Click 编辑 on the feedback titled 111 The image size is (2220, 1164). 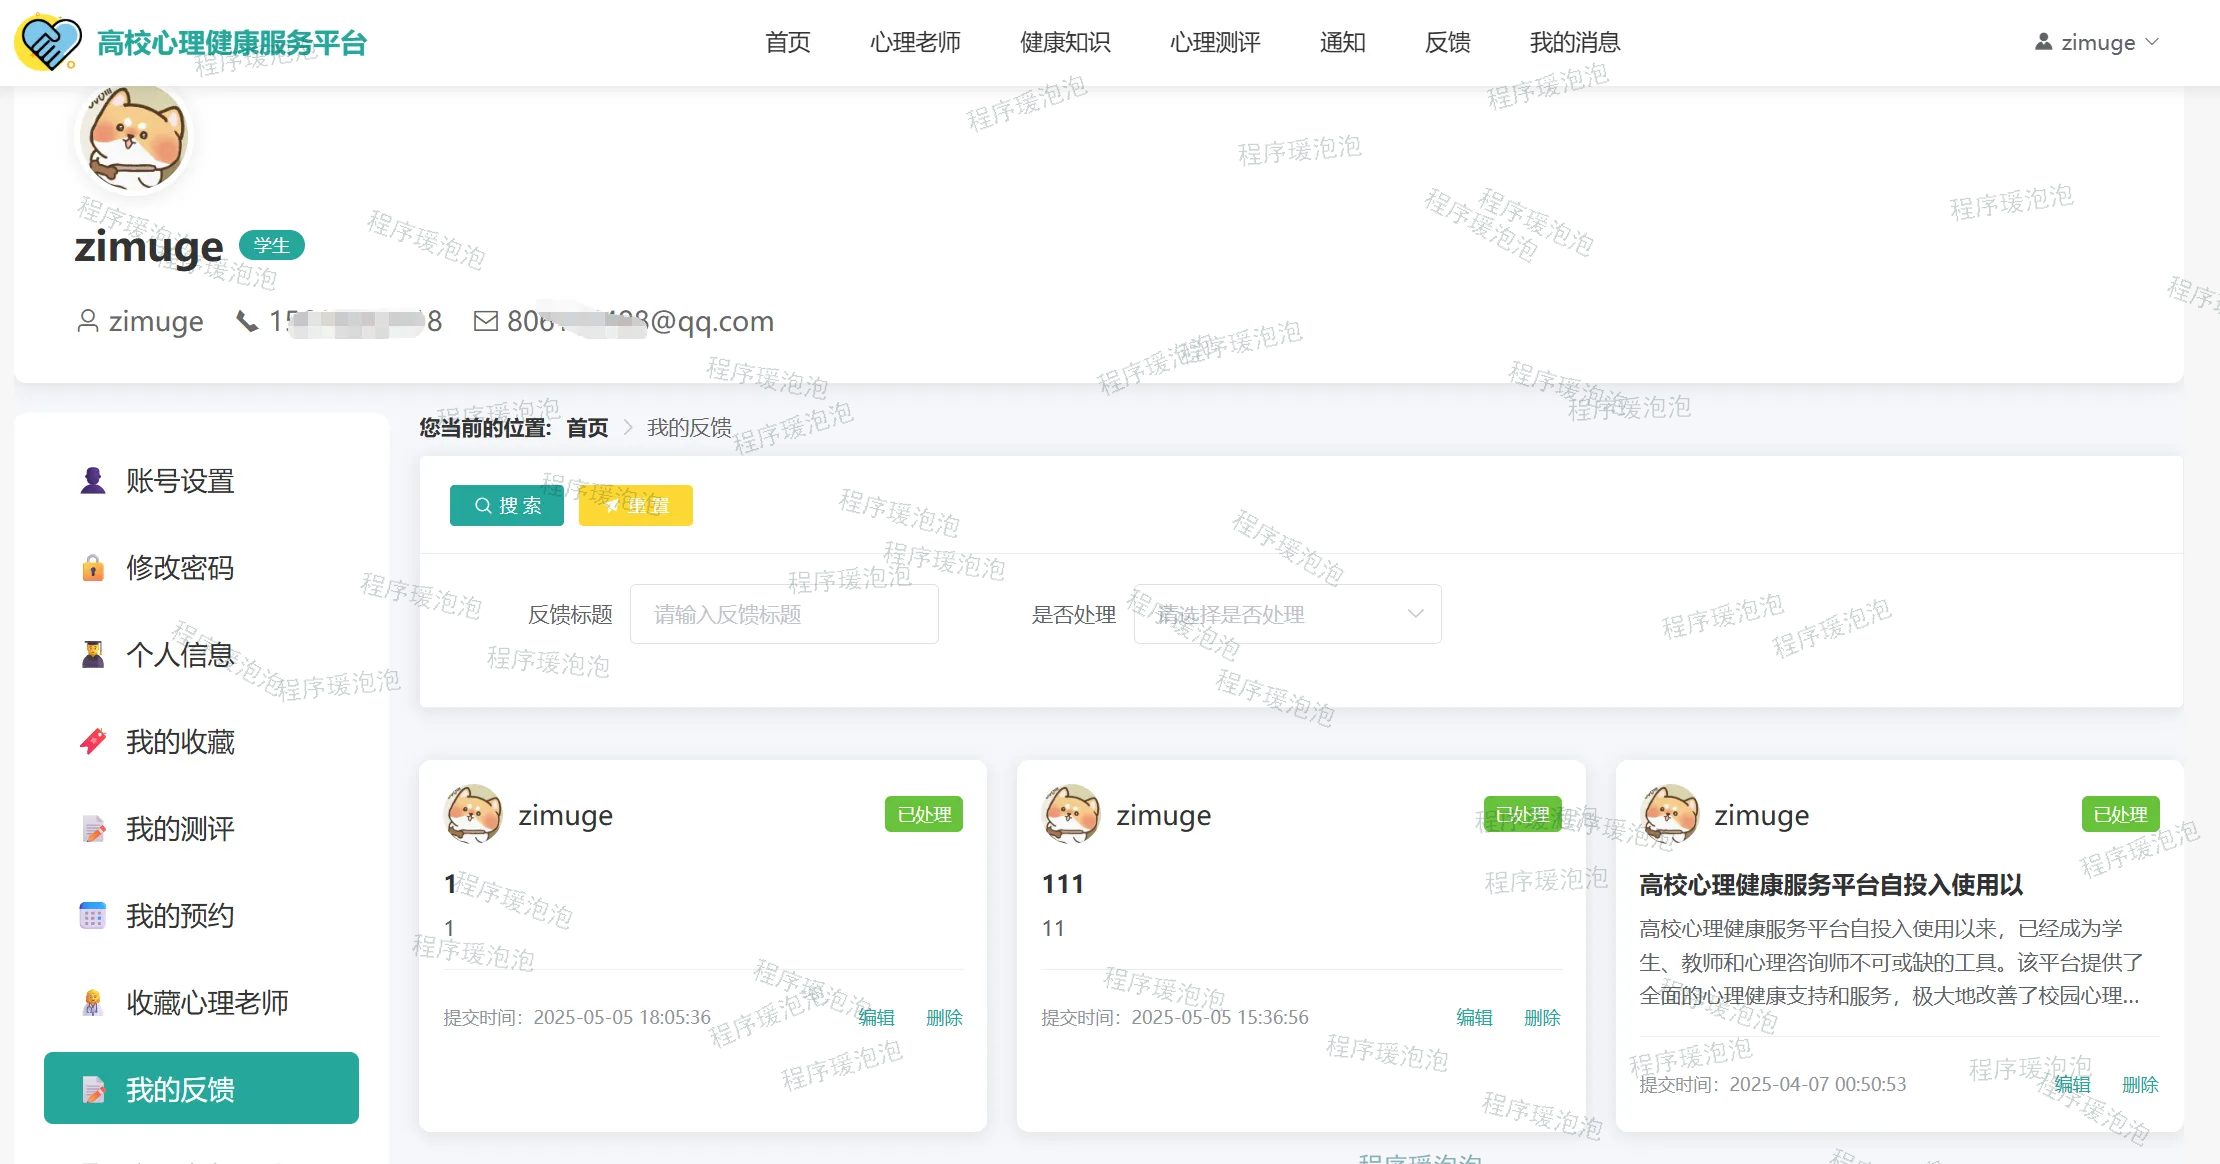1474,1017
